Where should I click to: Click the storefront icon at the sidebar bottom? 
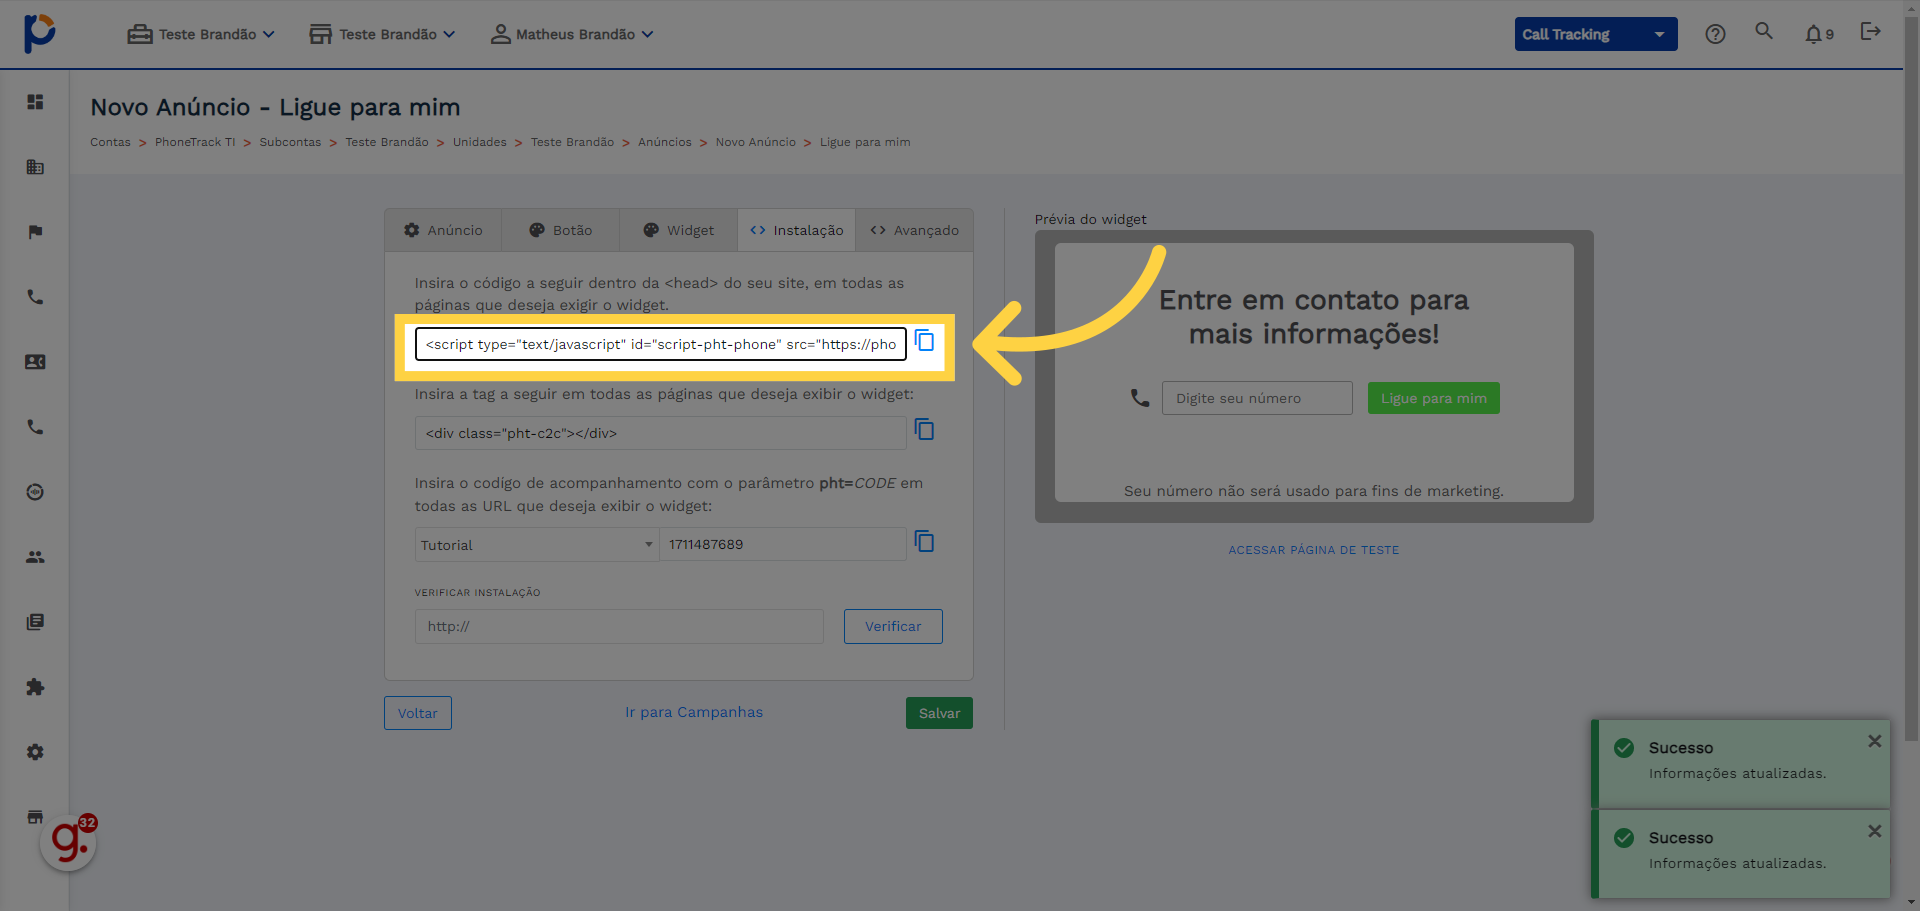35,816
